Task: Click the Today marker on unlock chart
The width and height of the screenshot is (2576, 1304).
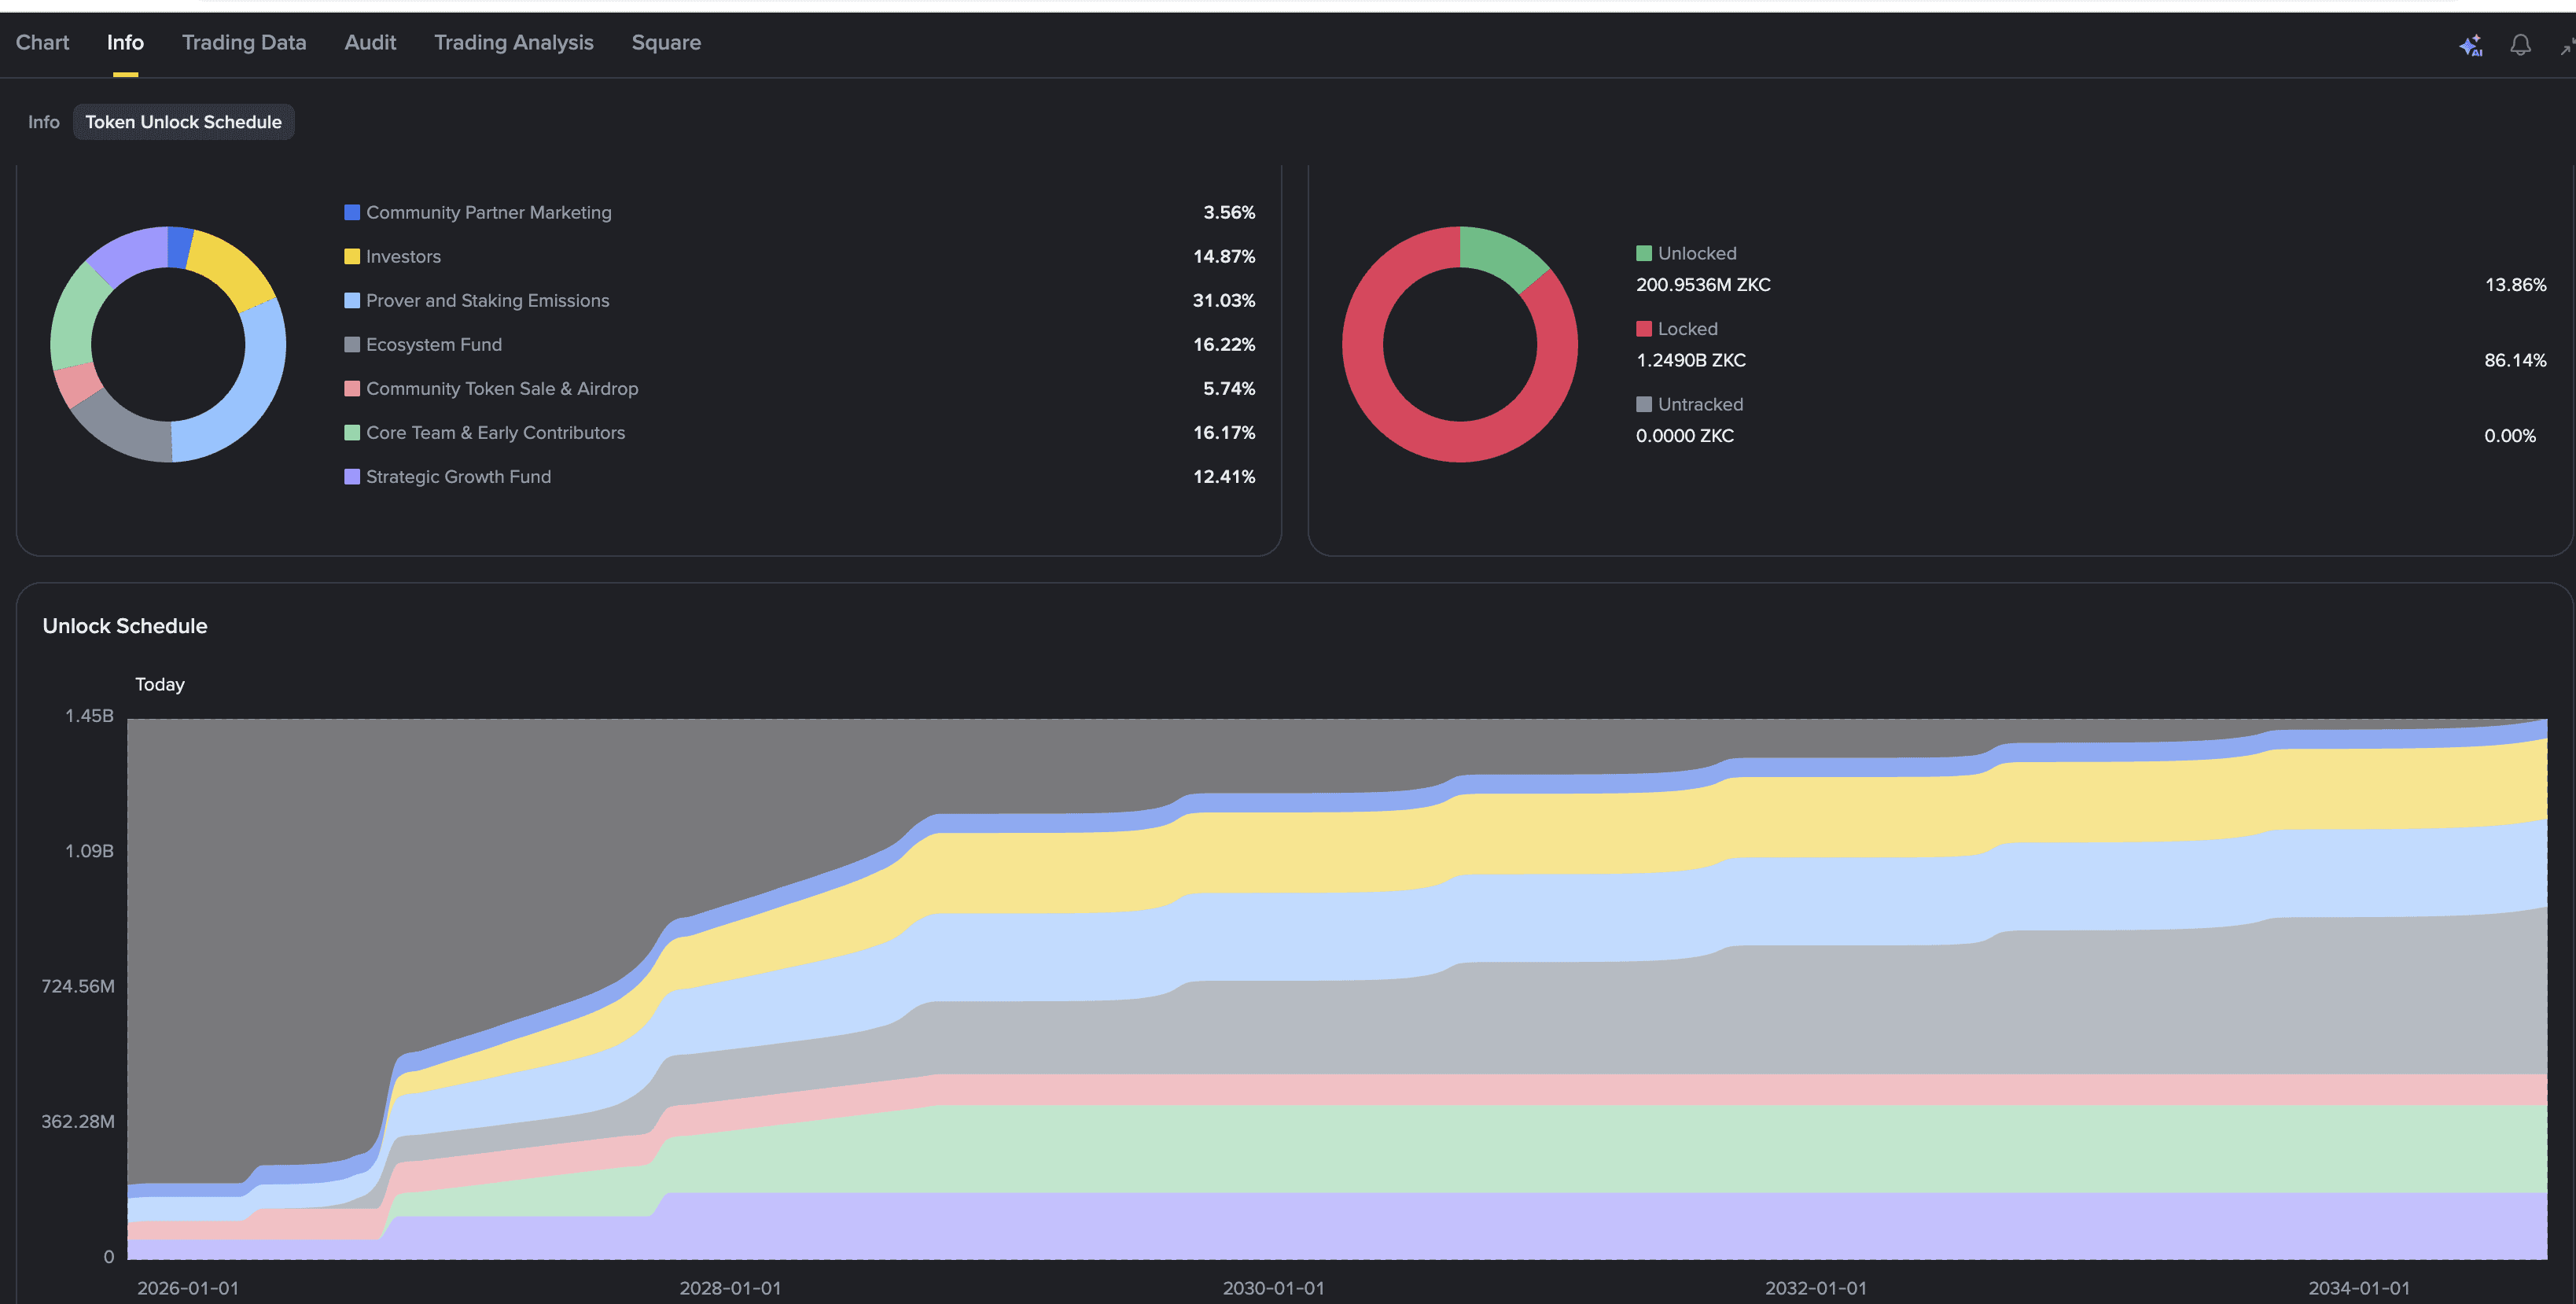Action: click(160, 685)
